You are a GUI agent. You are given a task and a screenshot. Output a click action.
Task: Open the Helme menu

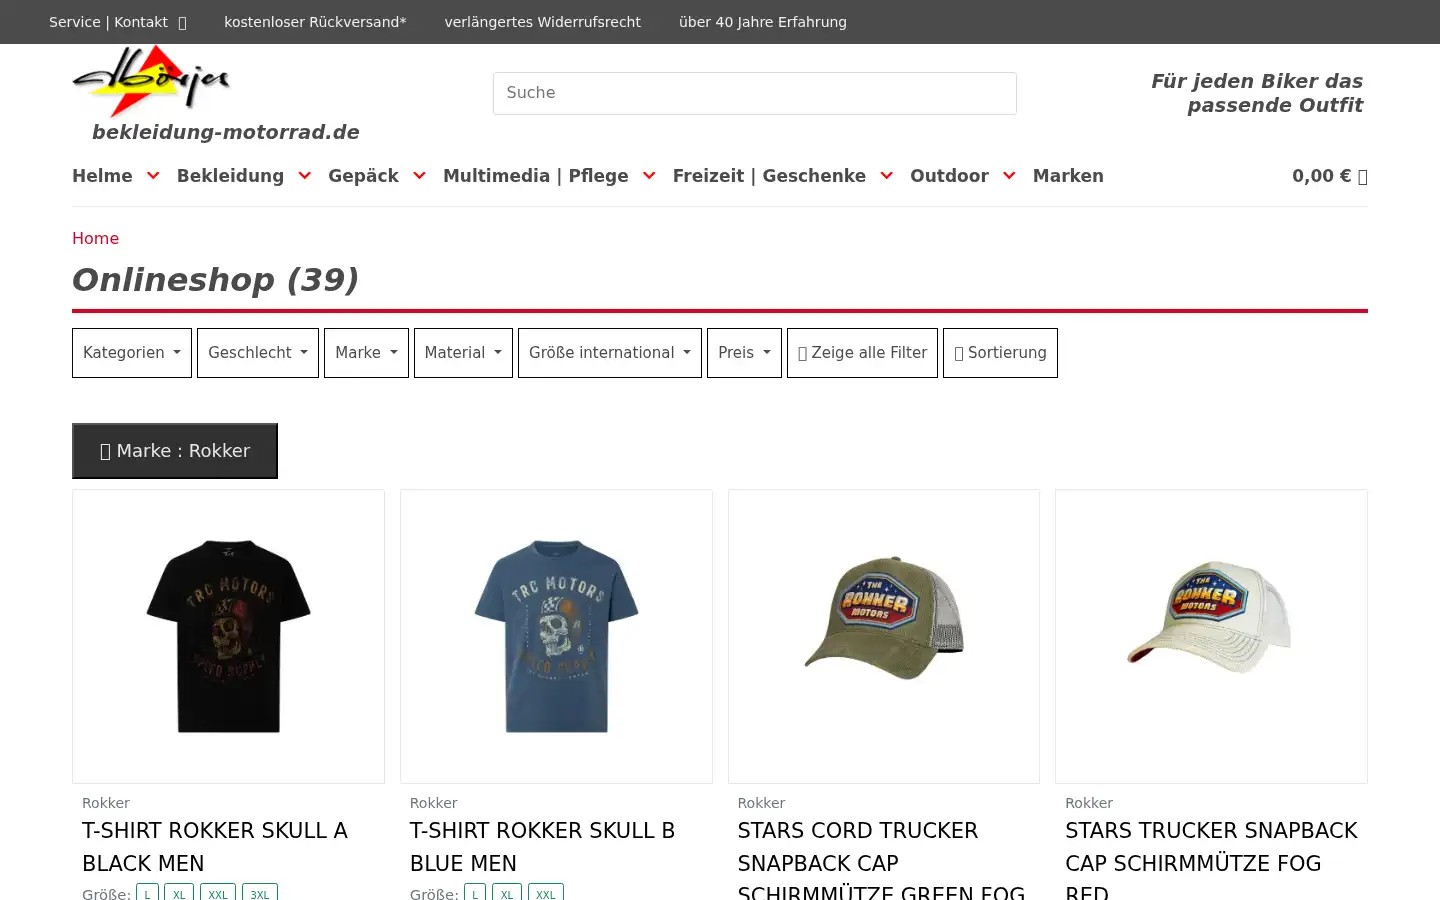pos(102,176)
